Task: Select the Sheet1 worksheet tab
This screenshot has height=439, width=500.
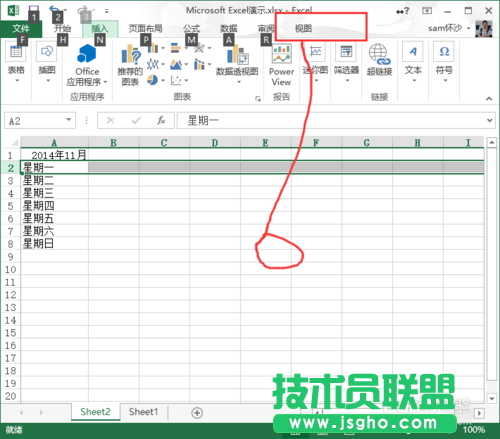Action: (x=143, y=412)
